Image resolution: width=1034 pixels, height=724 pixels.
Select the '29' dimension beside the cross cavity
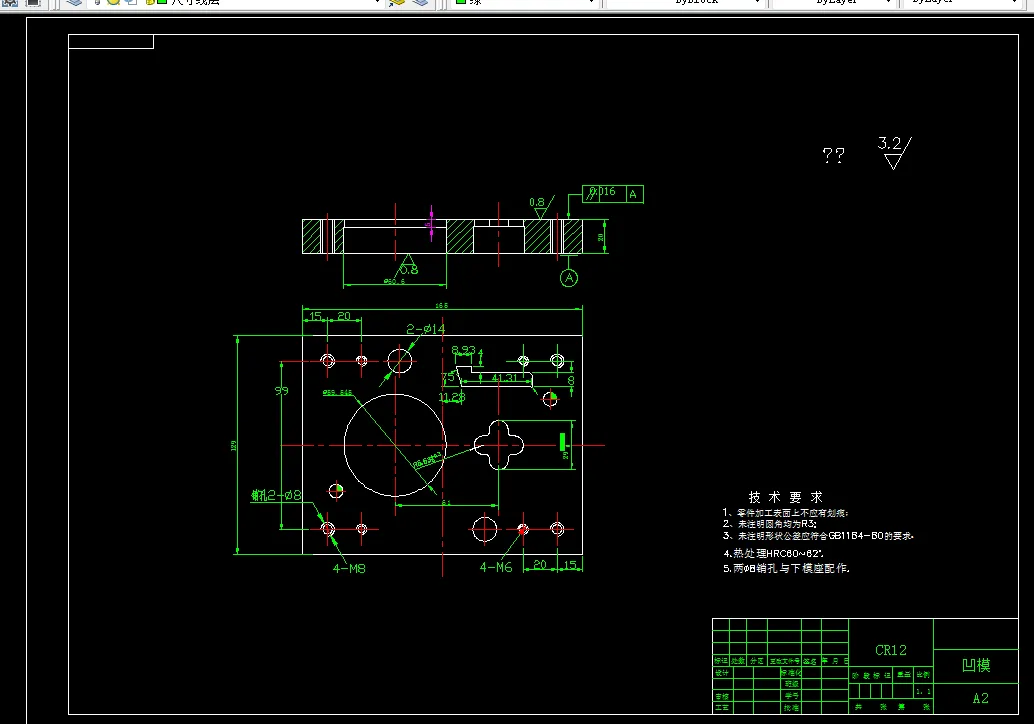click(x=565, y=455)
